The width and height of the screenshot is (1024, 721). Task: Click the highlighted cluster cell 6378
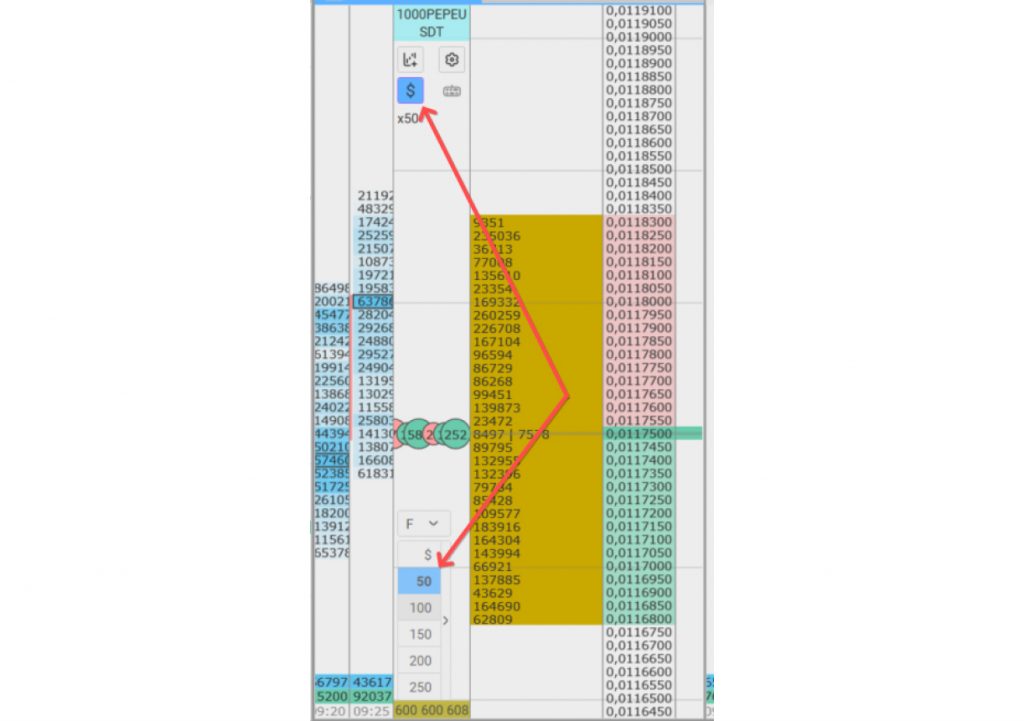coord(373,301)
